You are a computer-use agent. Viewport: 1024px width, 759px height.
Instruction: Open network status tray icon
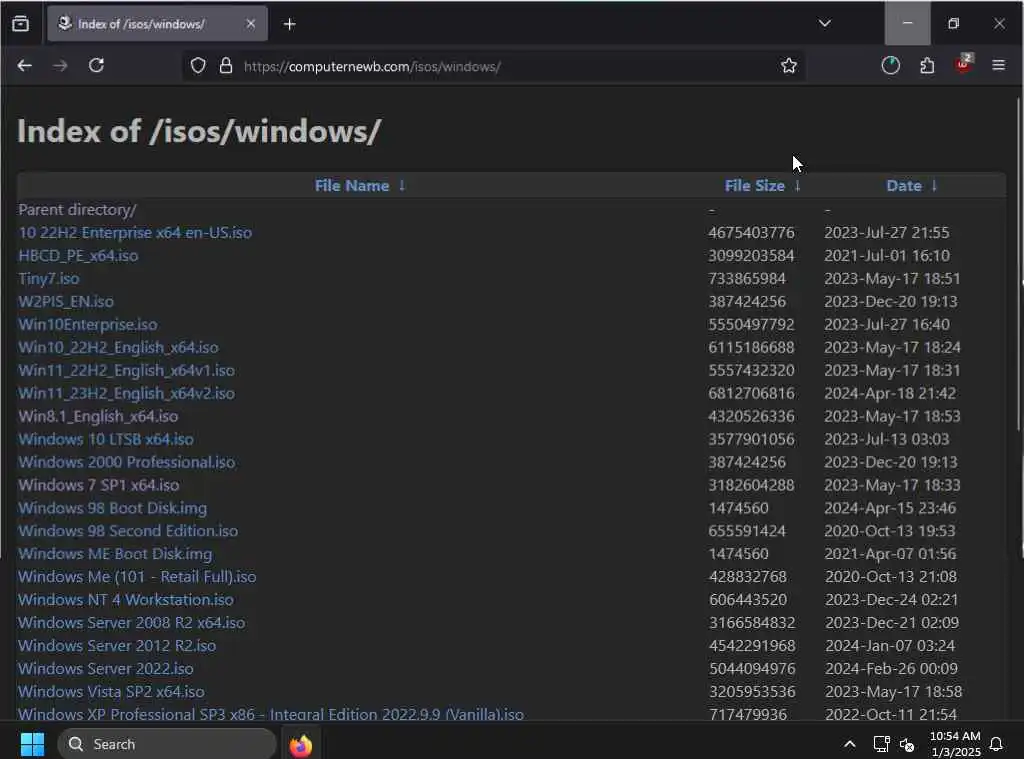coord(882,744)
